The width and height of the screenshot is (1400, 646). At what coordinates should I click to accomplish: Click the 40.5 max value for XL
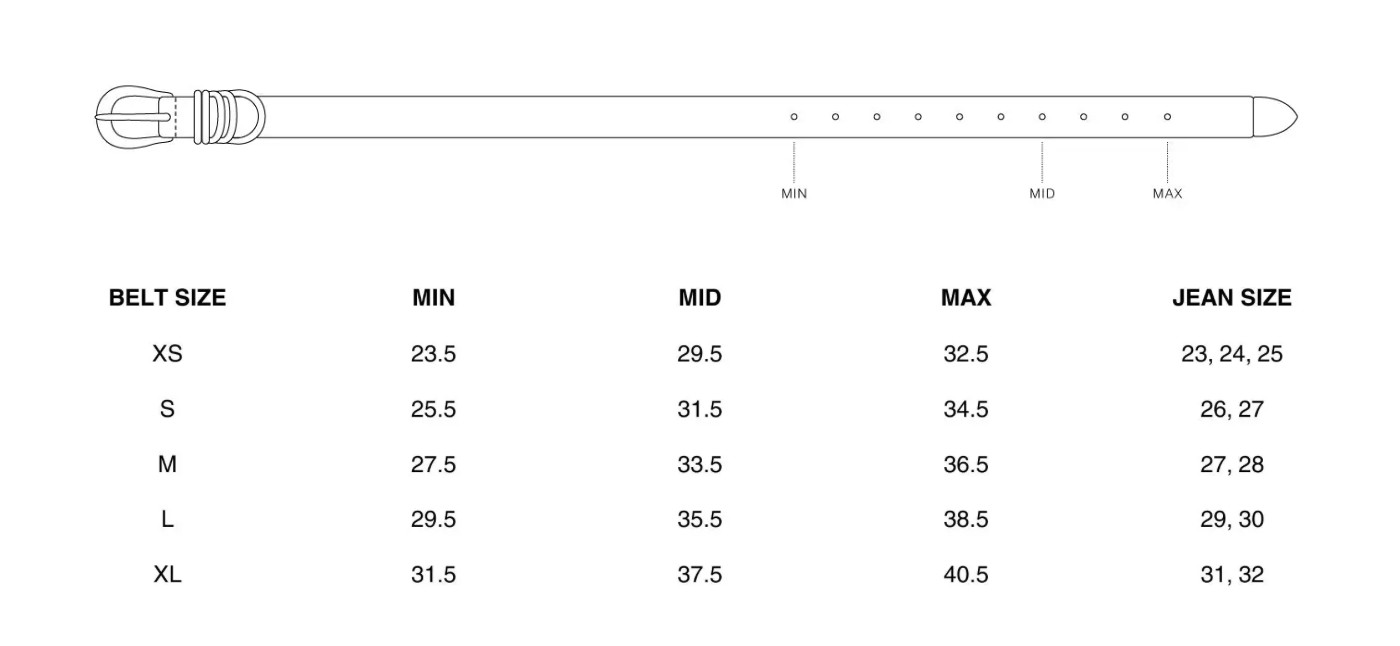[966, 575]
